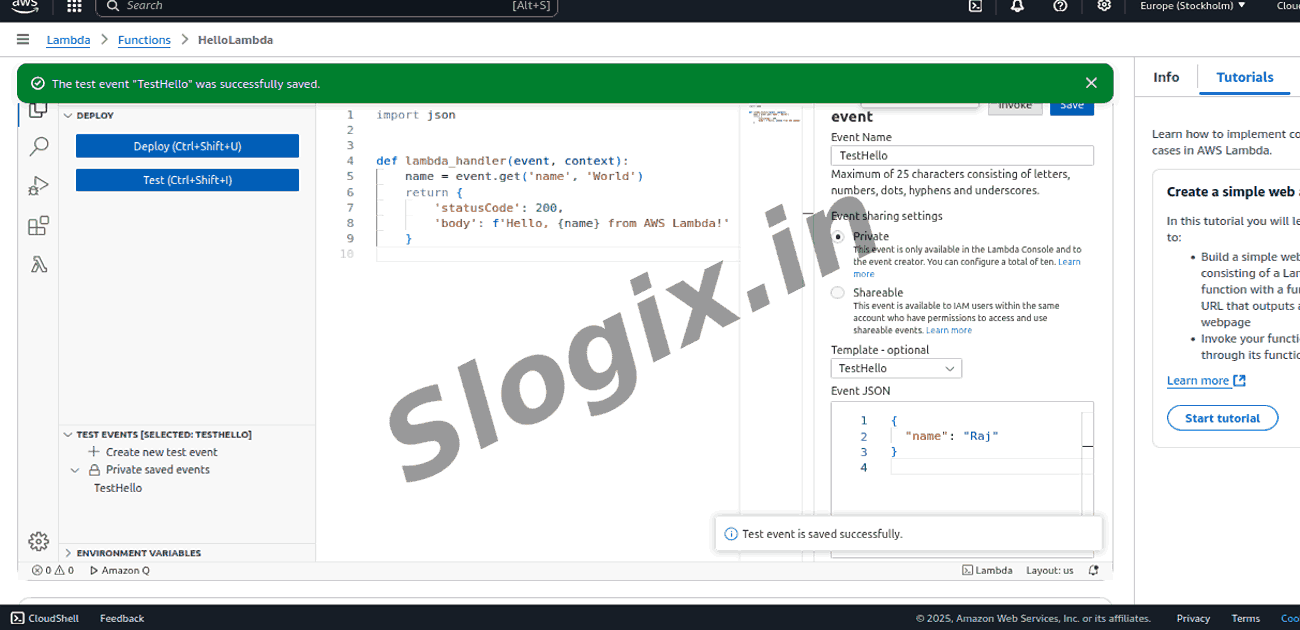Open the AWS Lambda sidebar panel icon
Viewport: 1300px width, 630px height.
click(38, 264)
